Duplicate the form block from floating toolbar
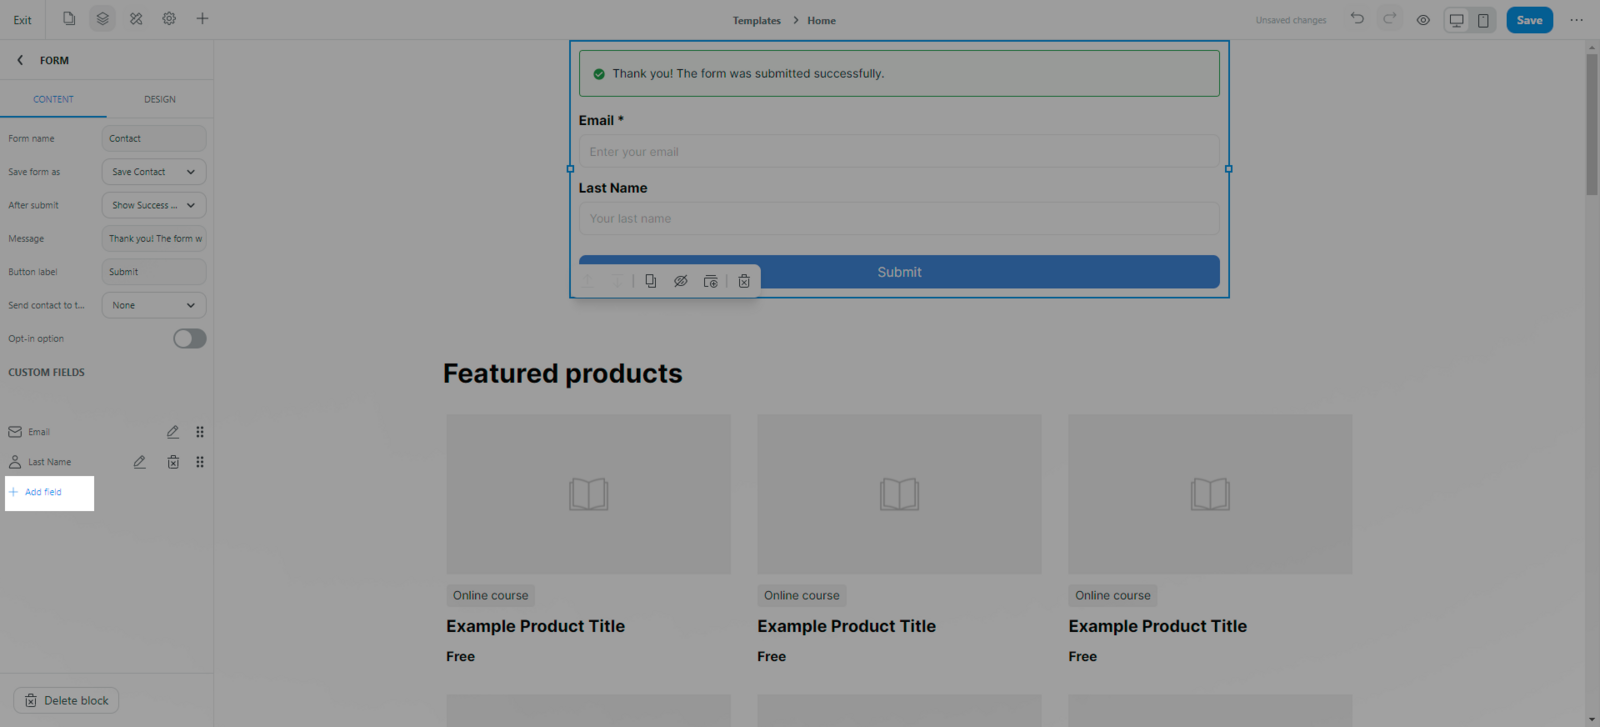 coord(651,282)
